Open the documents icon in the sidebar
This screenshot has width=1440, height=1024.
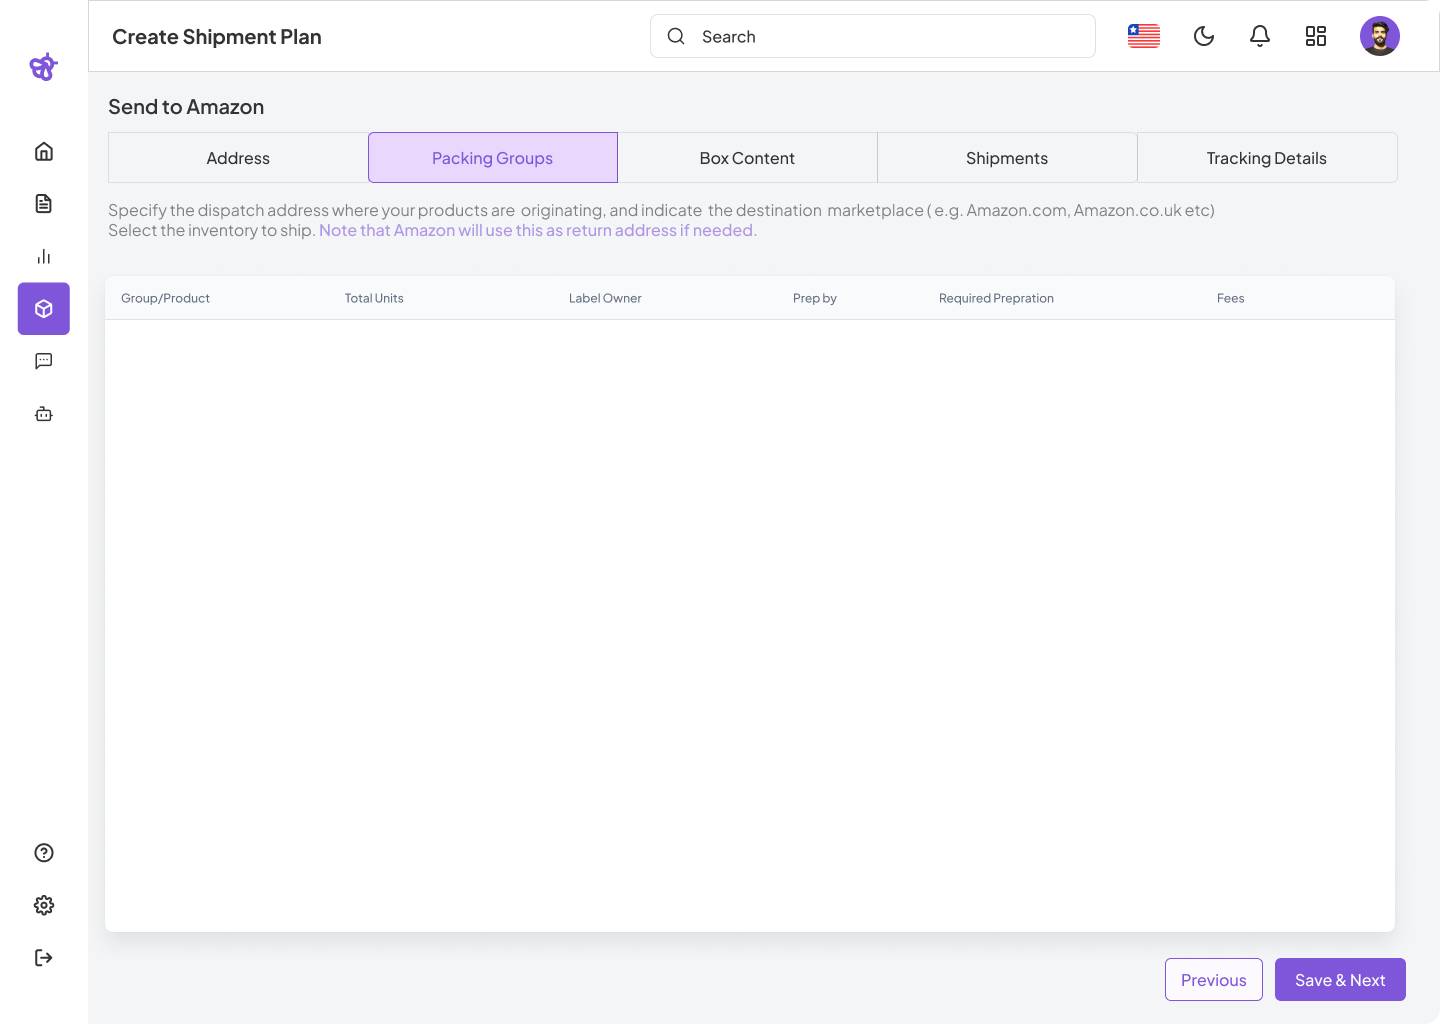[x=44, y=204]
